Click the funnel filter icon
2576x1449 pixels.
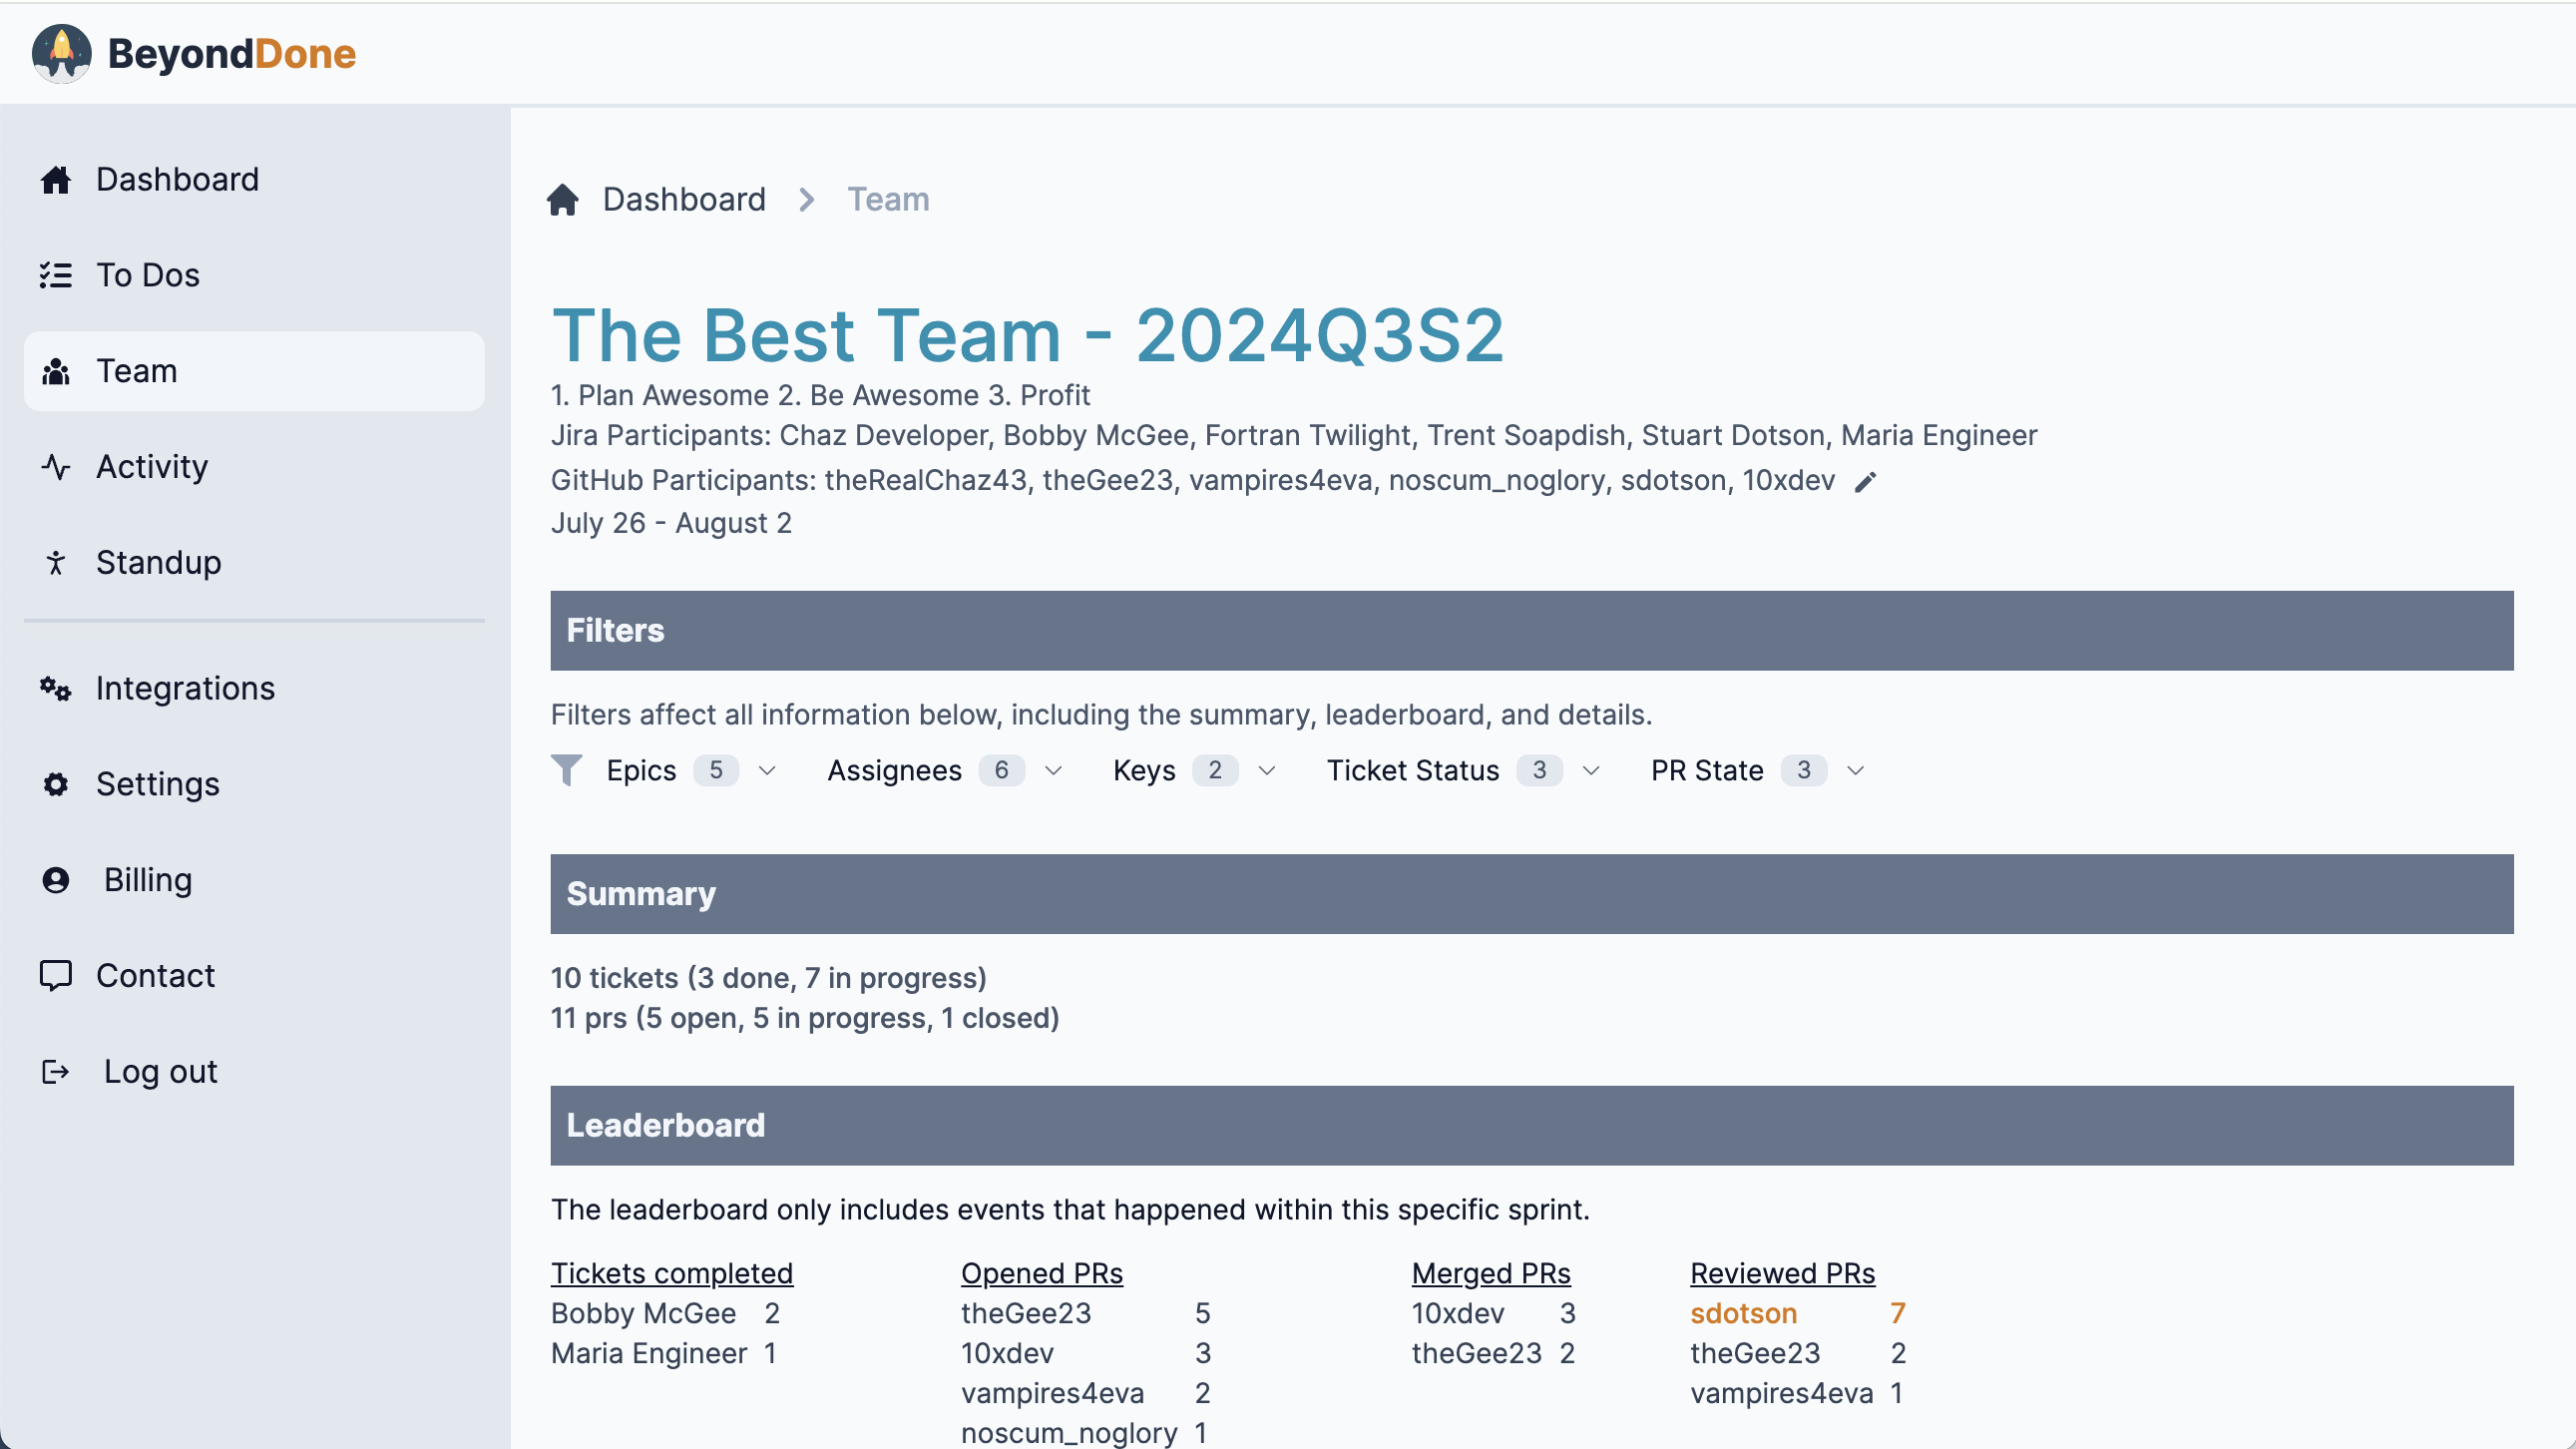point(567,770)
